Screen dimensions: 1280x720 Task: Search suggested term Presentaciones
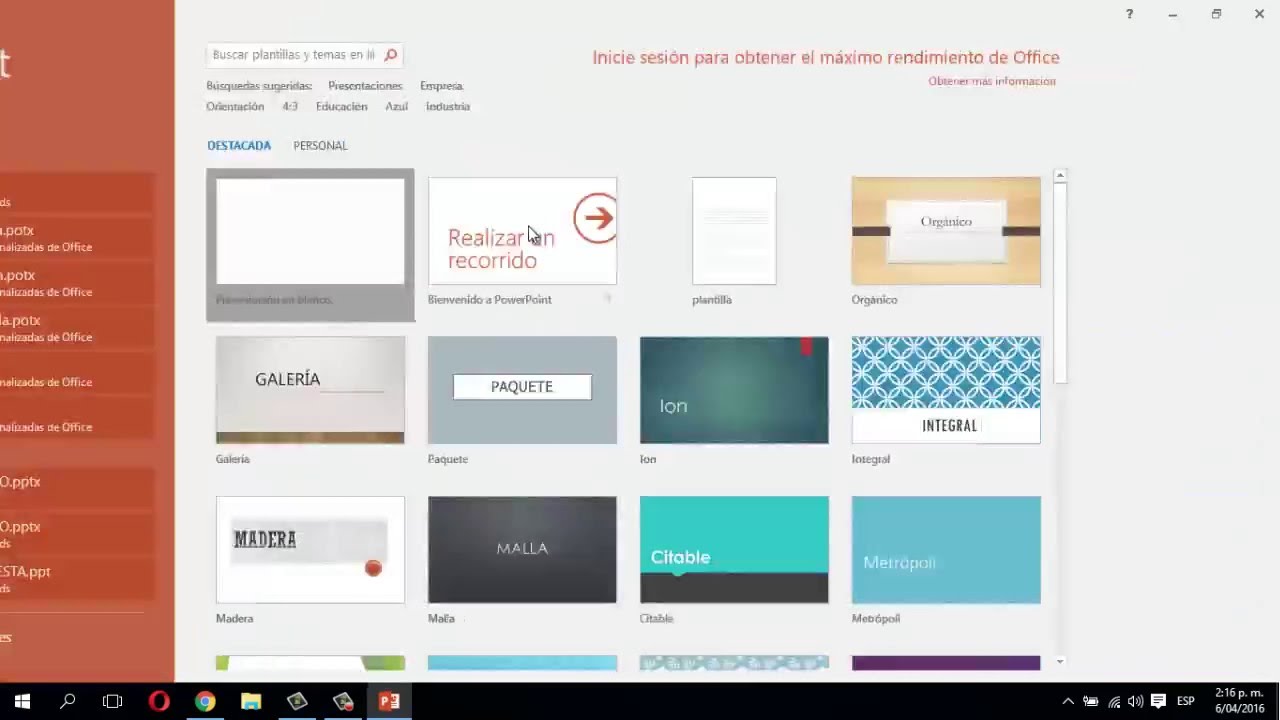365,86
